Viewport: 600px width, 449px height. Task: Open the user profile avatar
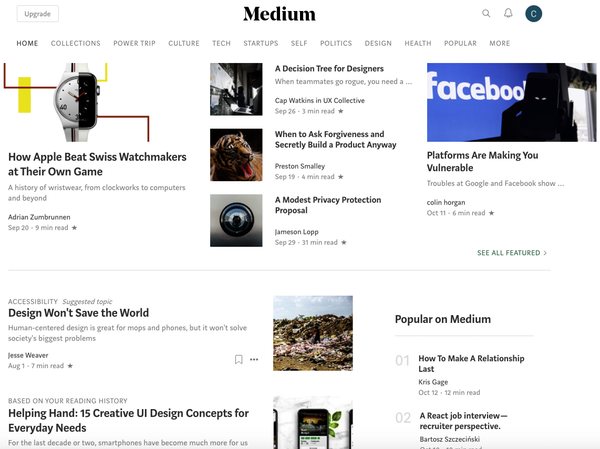click(x=534, y=14)
